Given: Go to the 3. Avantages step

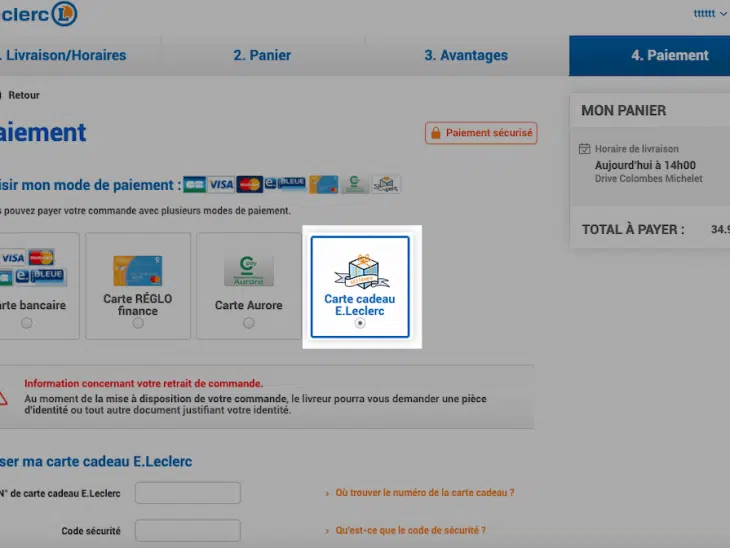Looking at the screenshot, I should (x=466, y=55).
